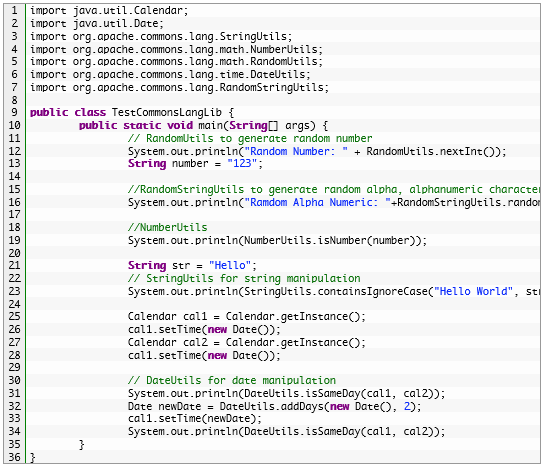This screenshot has height=468, width=545.
Task: Click the isSameDay call on line 34
Action: pyautogui.click(x=341, y=431)
